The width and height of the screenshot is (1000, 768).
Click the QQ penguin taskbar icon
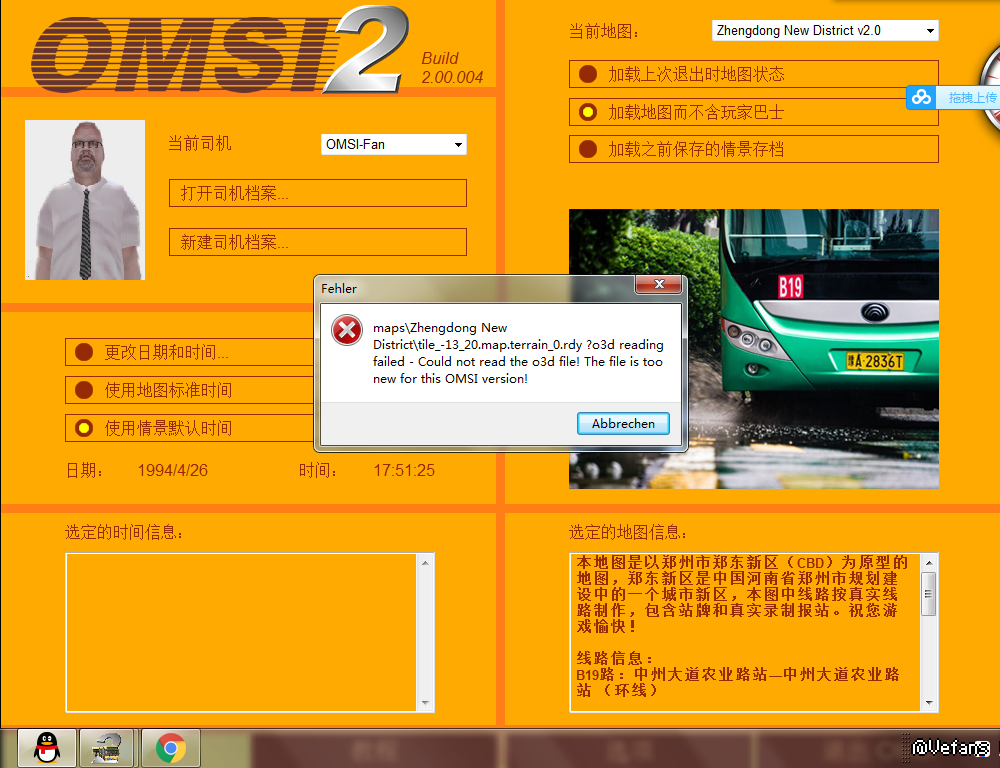tap(47, 748)
